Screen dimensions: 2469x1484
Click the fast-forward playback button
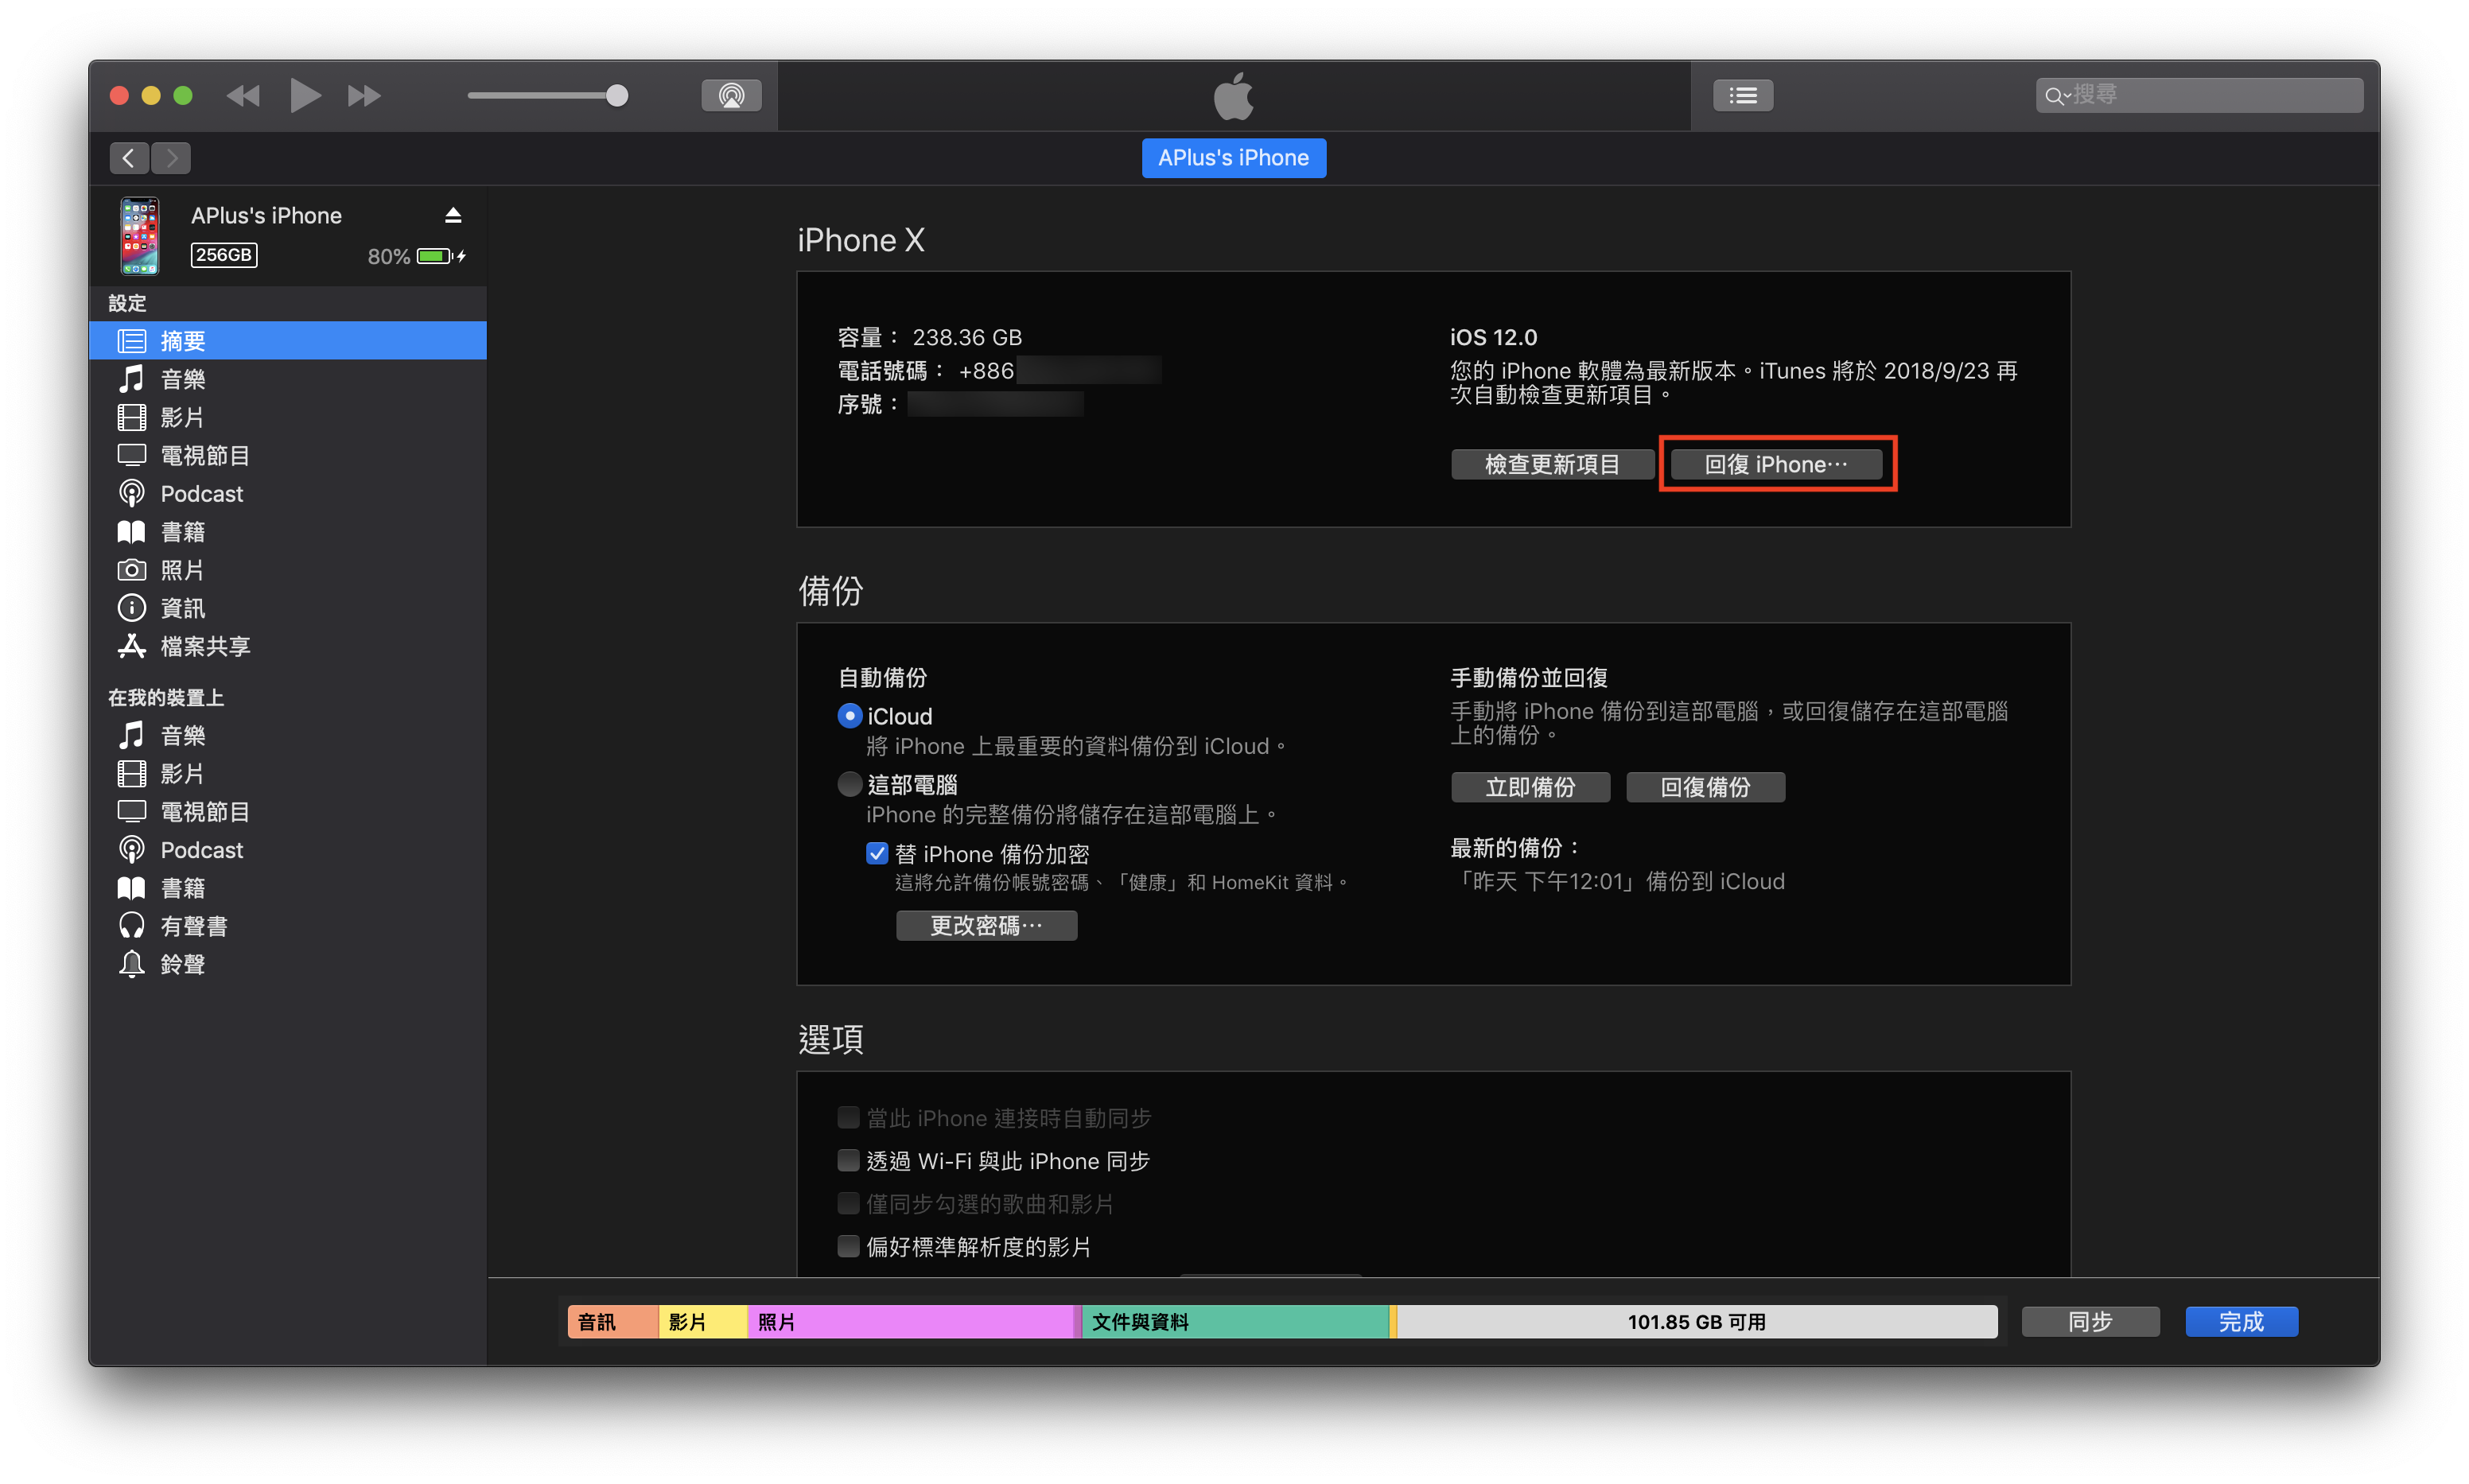[x=364, y=96]
